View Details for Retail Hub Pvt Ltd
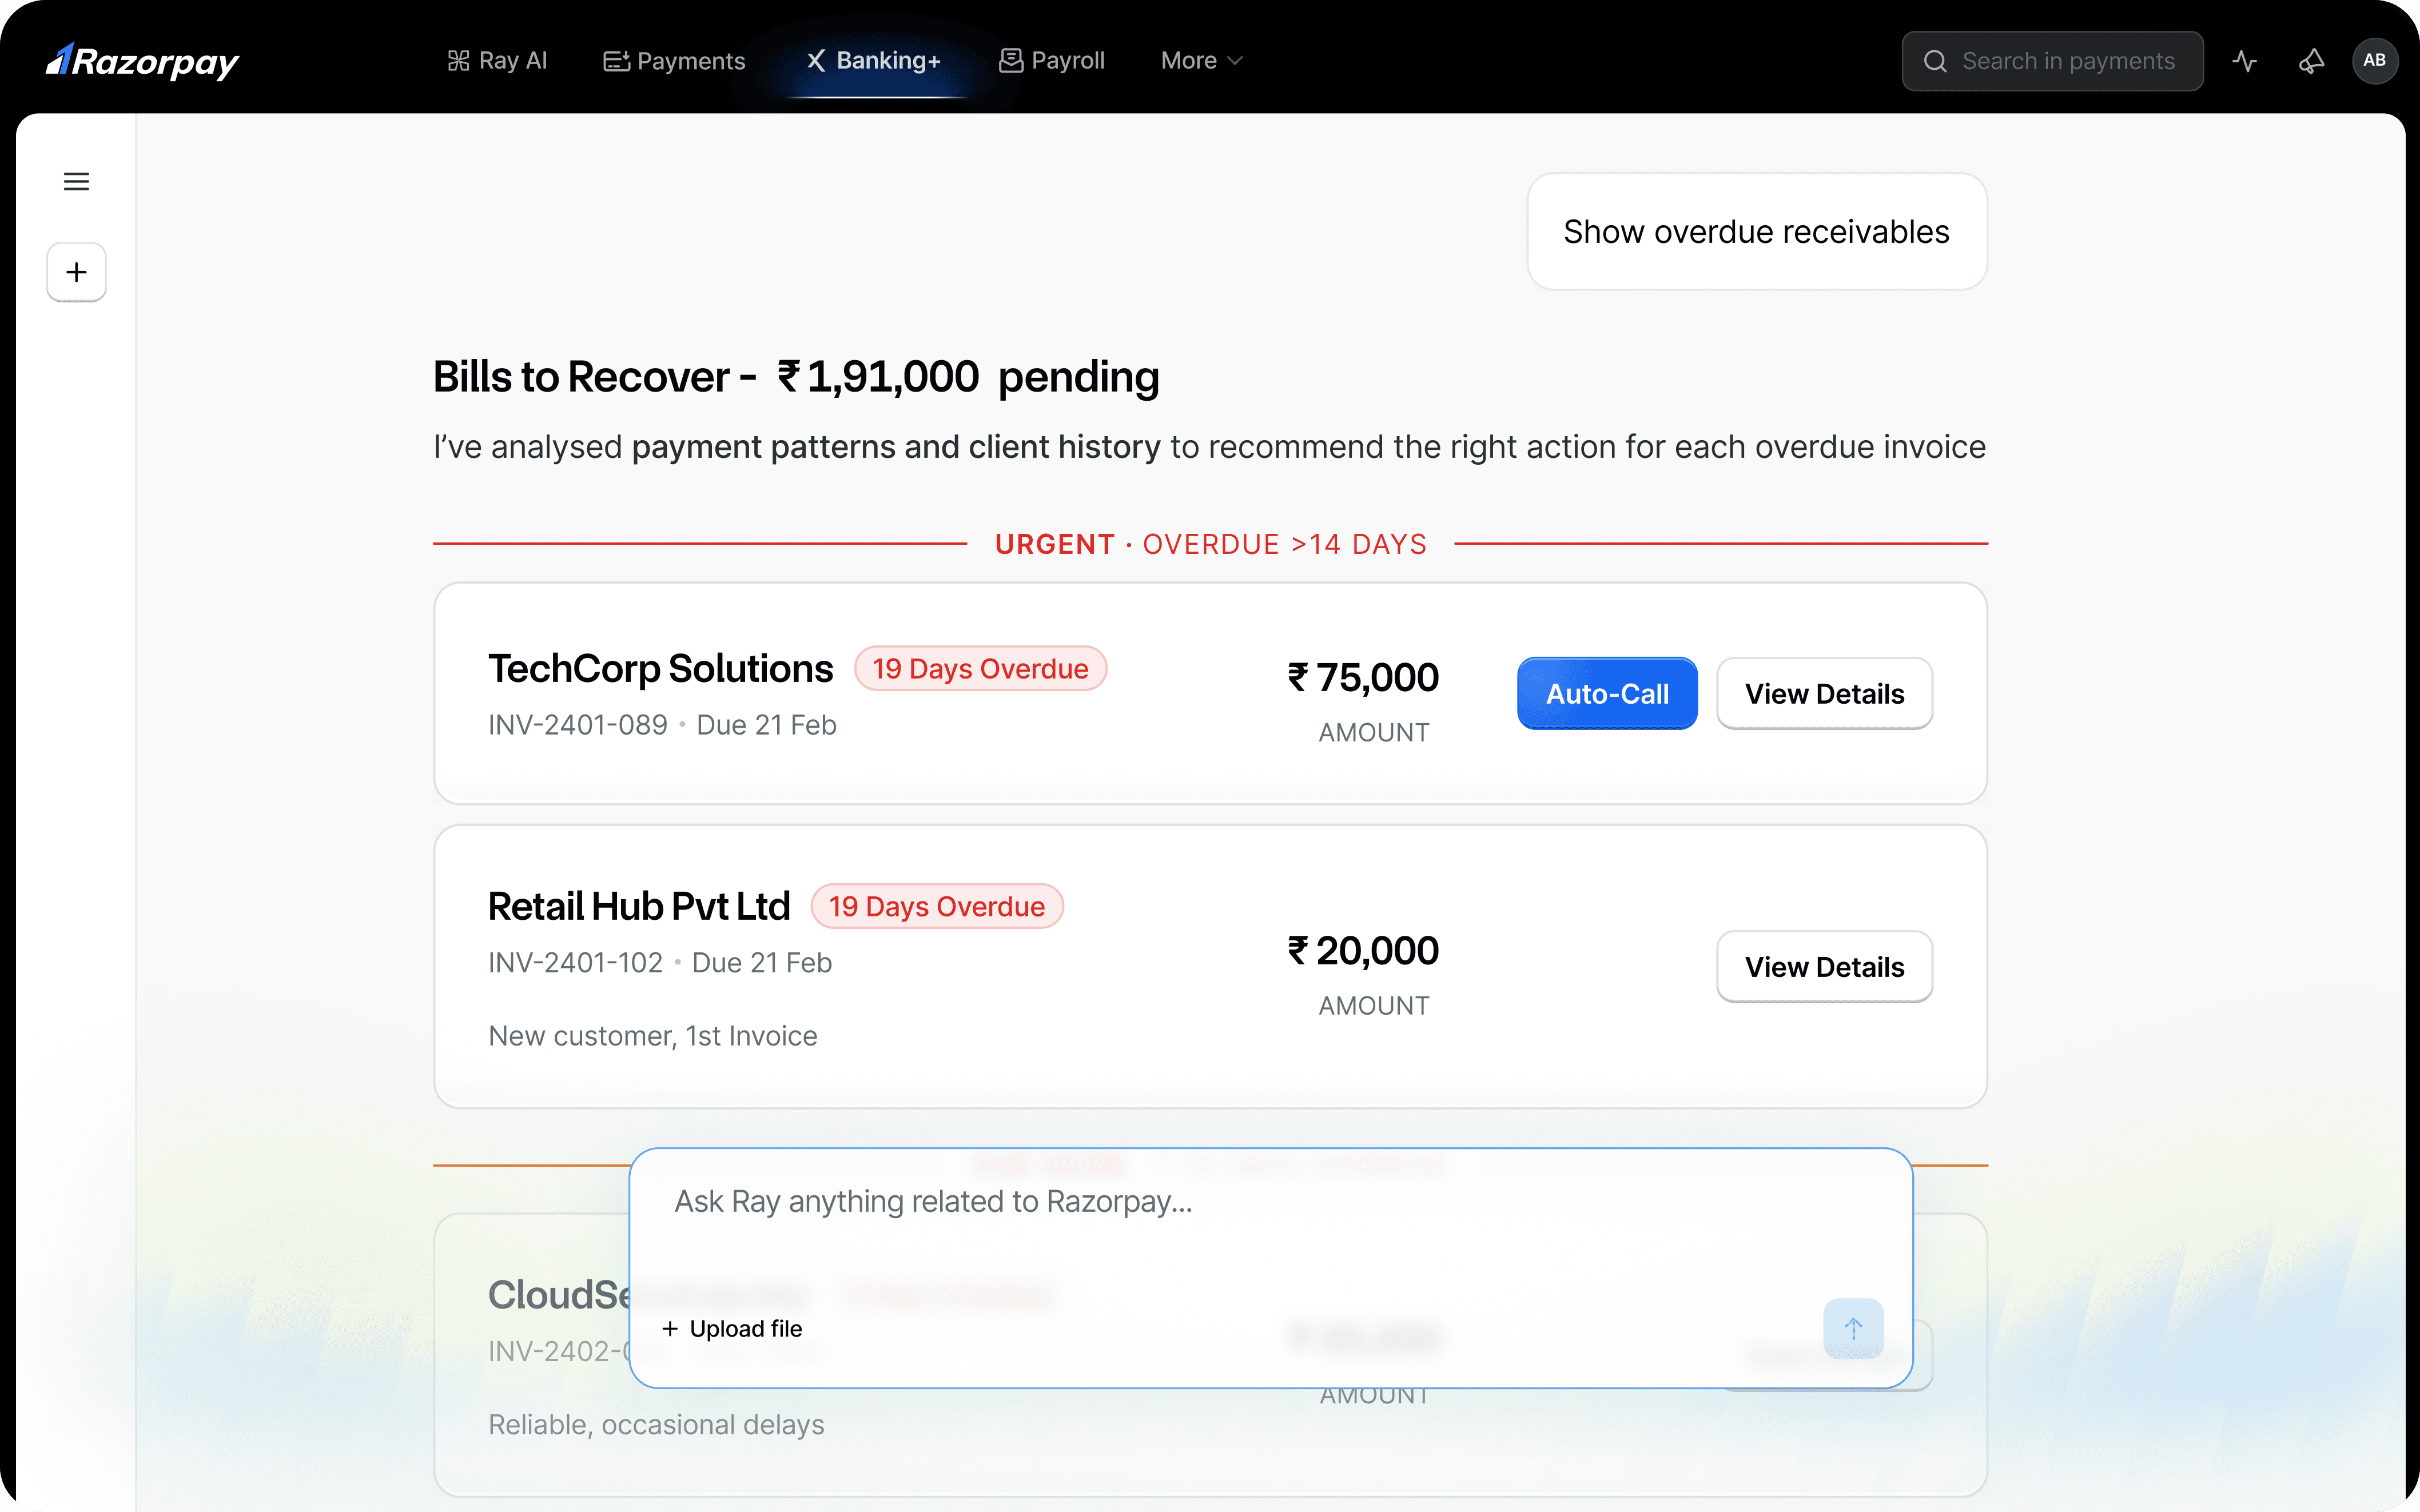This screenshot has height=1512, width=2420. [x=1824, y=966]
